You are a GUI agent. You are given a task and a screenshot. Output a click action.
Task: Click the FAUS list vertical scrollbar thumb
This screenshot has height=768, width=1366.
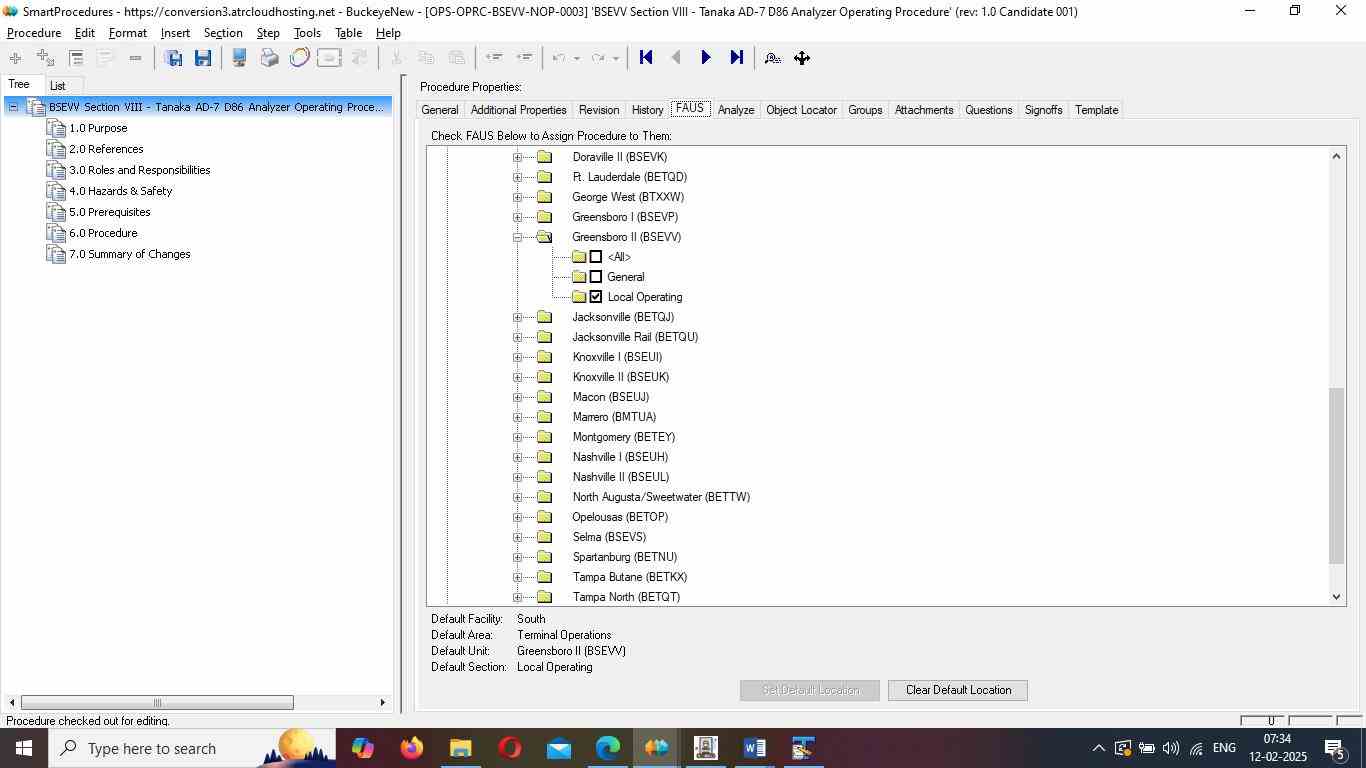click(1337, 476)
